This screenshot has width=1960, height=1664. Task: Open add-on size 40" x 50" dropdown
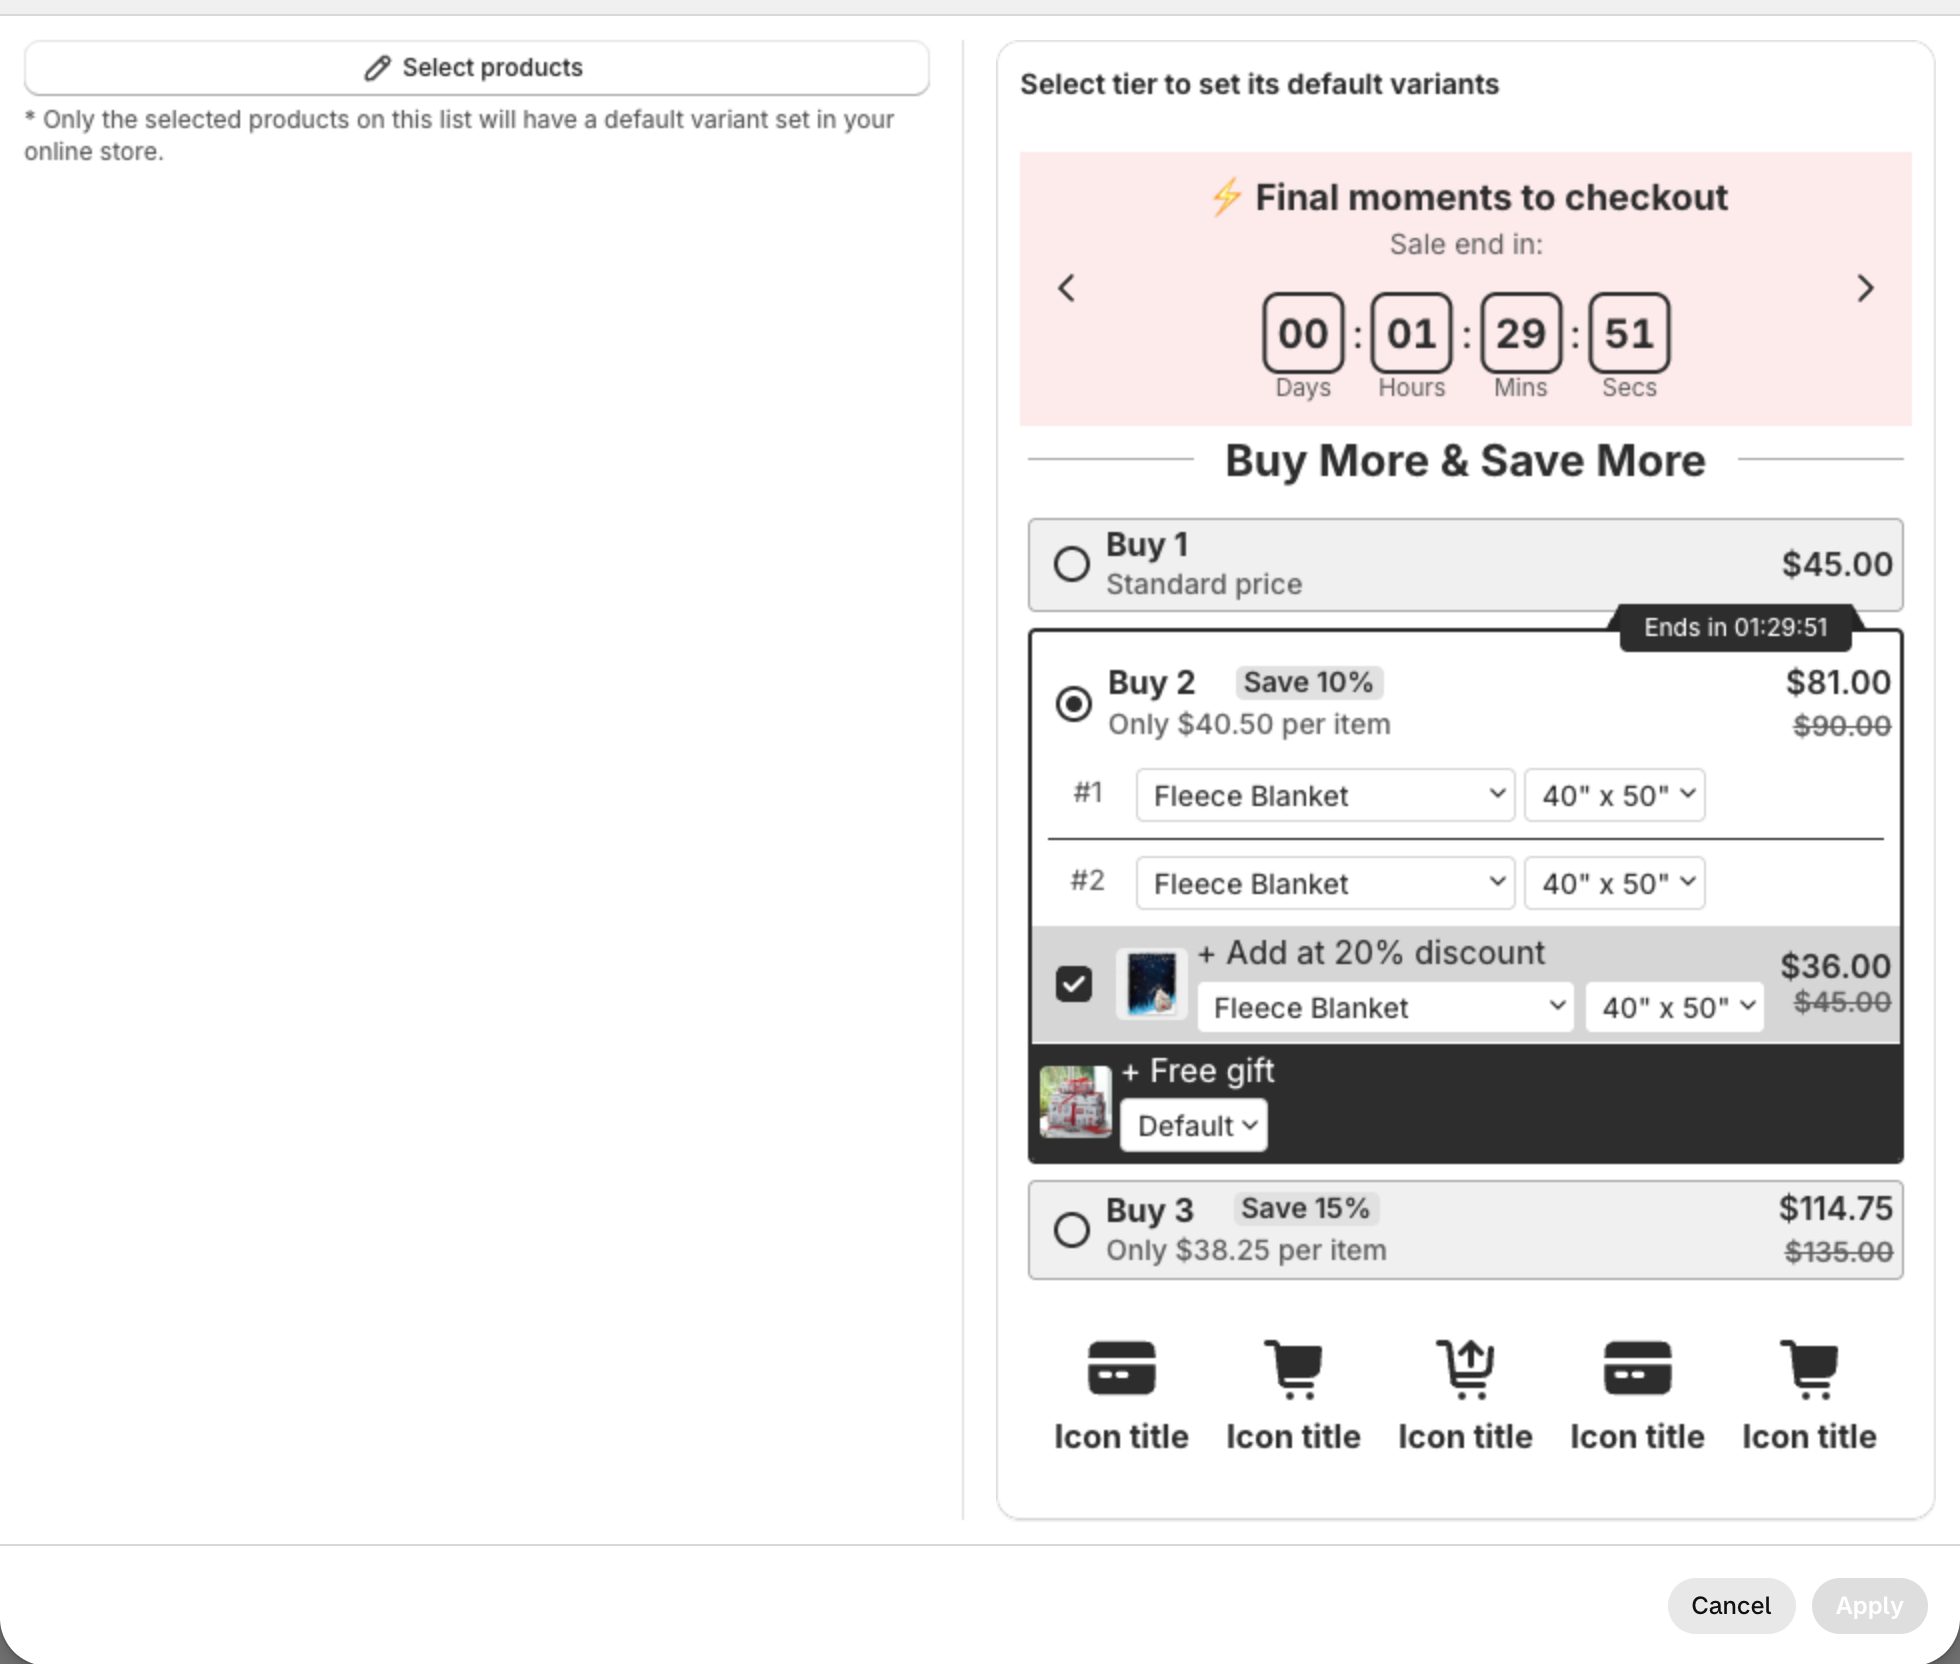1674,1007
